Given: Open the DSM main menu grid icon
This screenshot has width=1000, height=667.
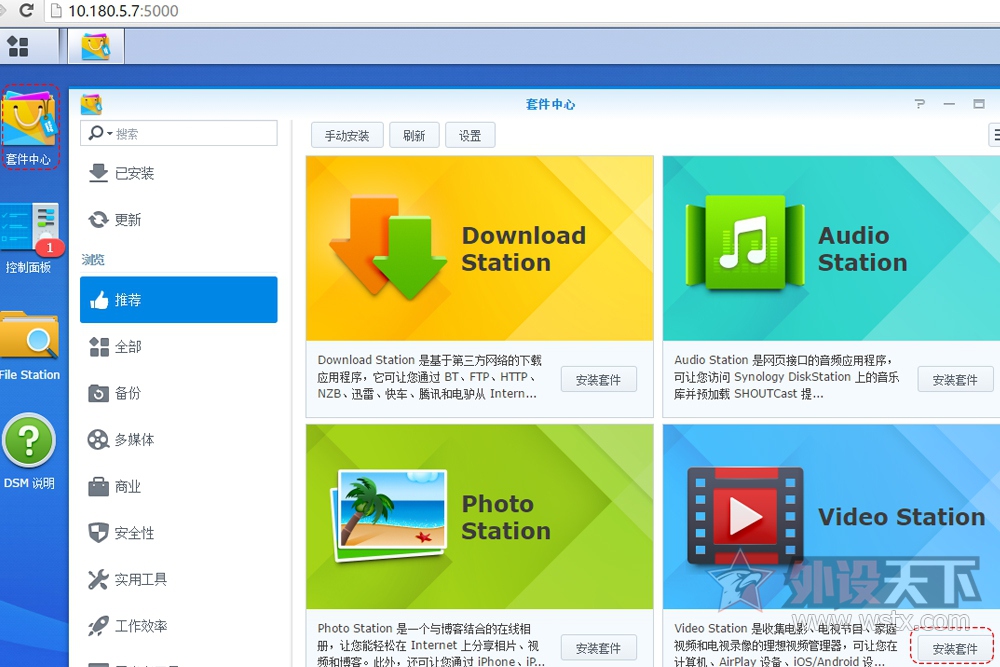Looking at the screenshot, I should (18, 46).
